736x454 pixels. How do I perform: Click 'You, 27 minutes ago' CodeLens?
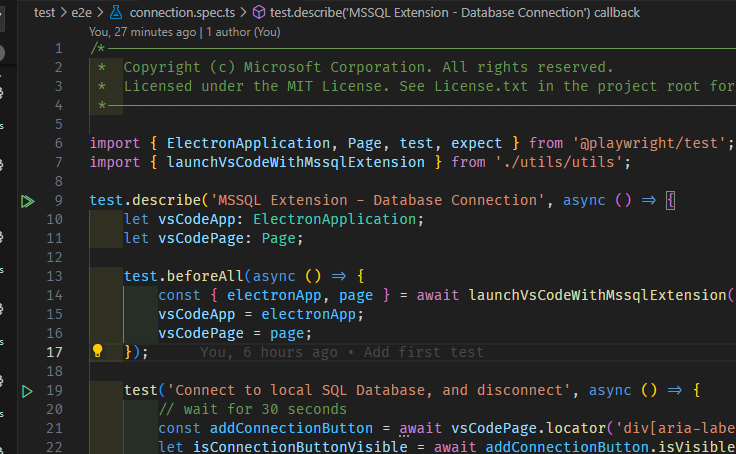point(142,31)
